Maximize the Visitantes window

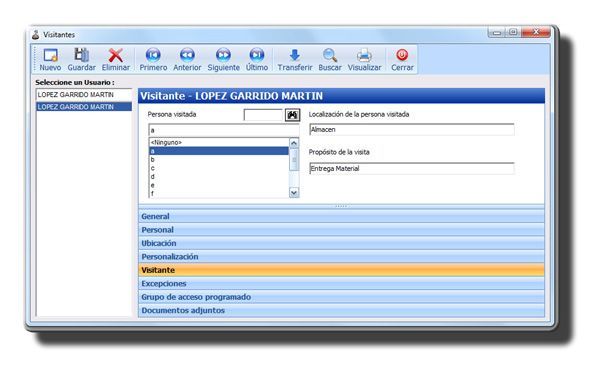513,33
